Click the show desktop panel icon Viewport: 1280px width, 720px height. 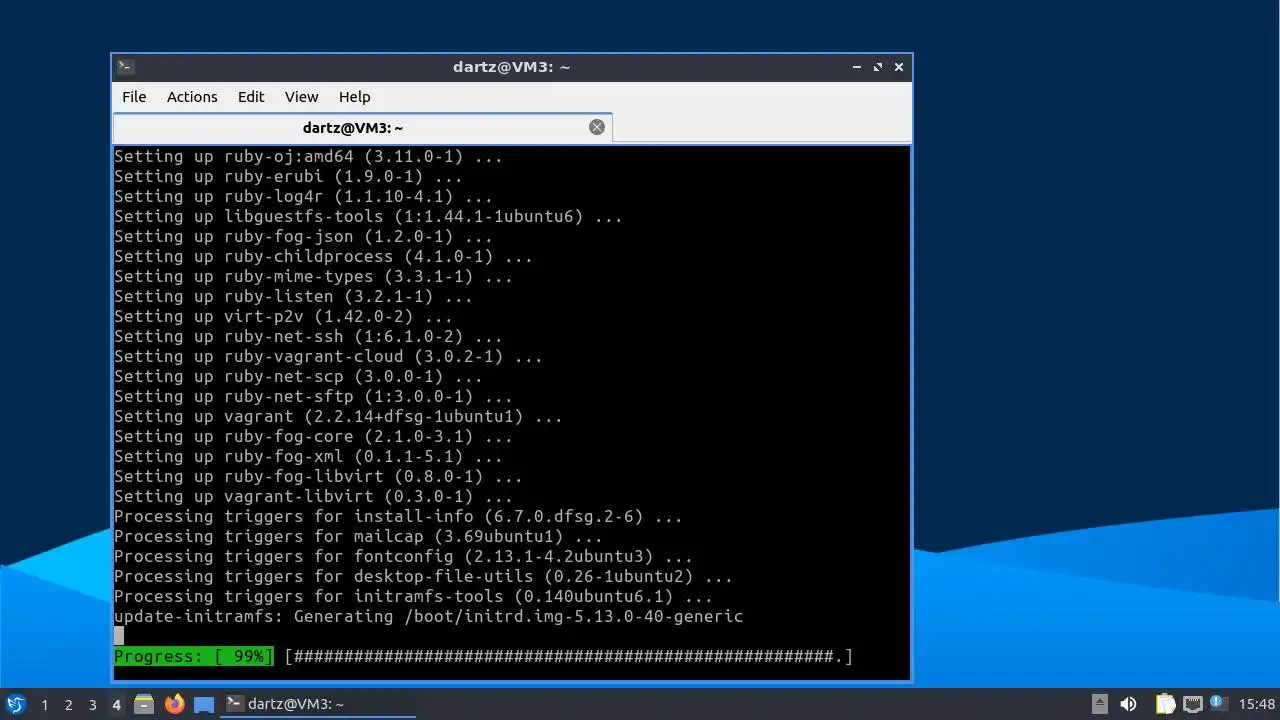[x=204, y=704]
